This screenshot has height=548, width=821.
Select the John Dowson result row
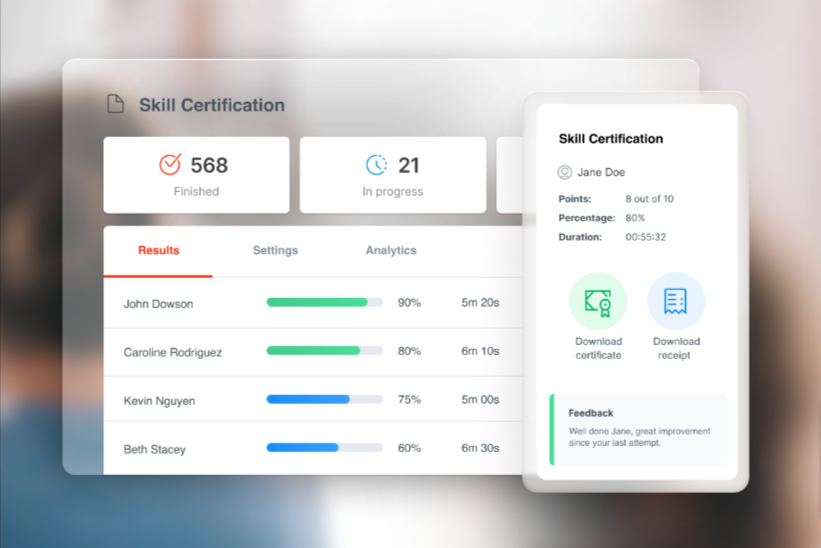click(x=158, y=303)
